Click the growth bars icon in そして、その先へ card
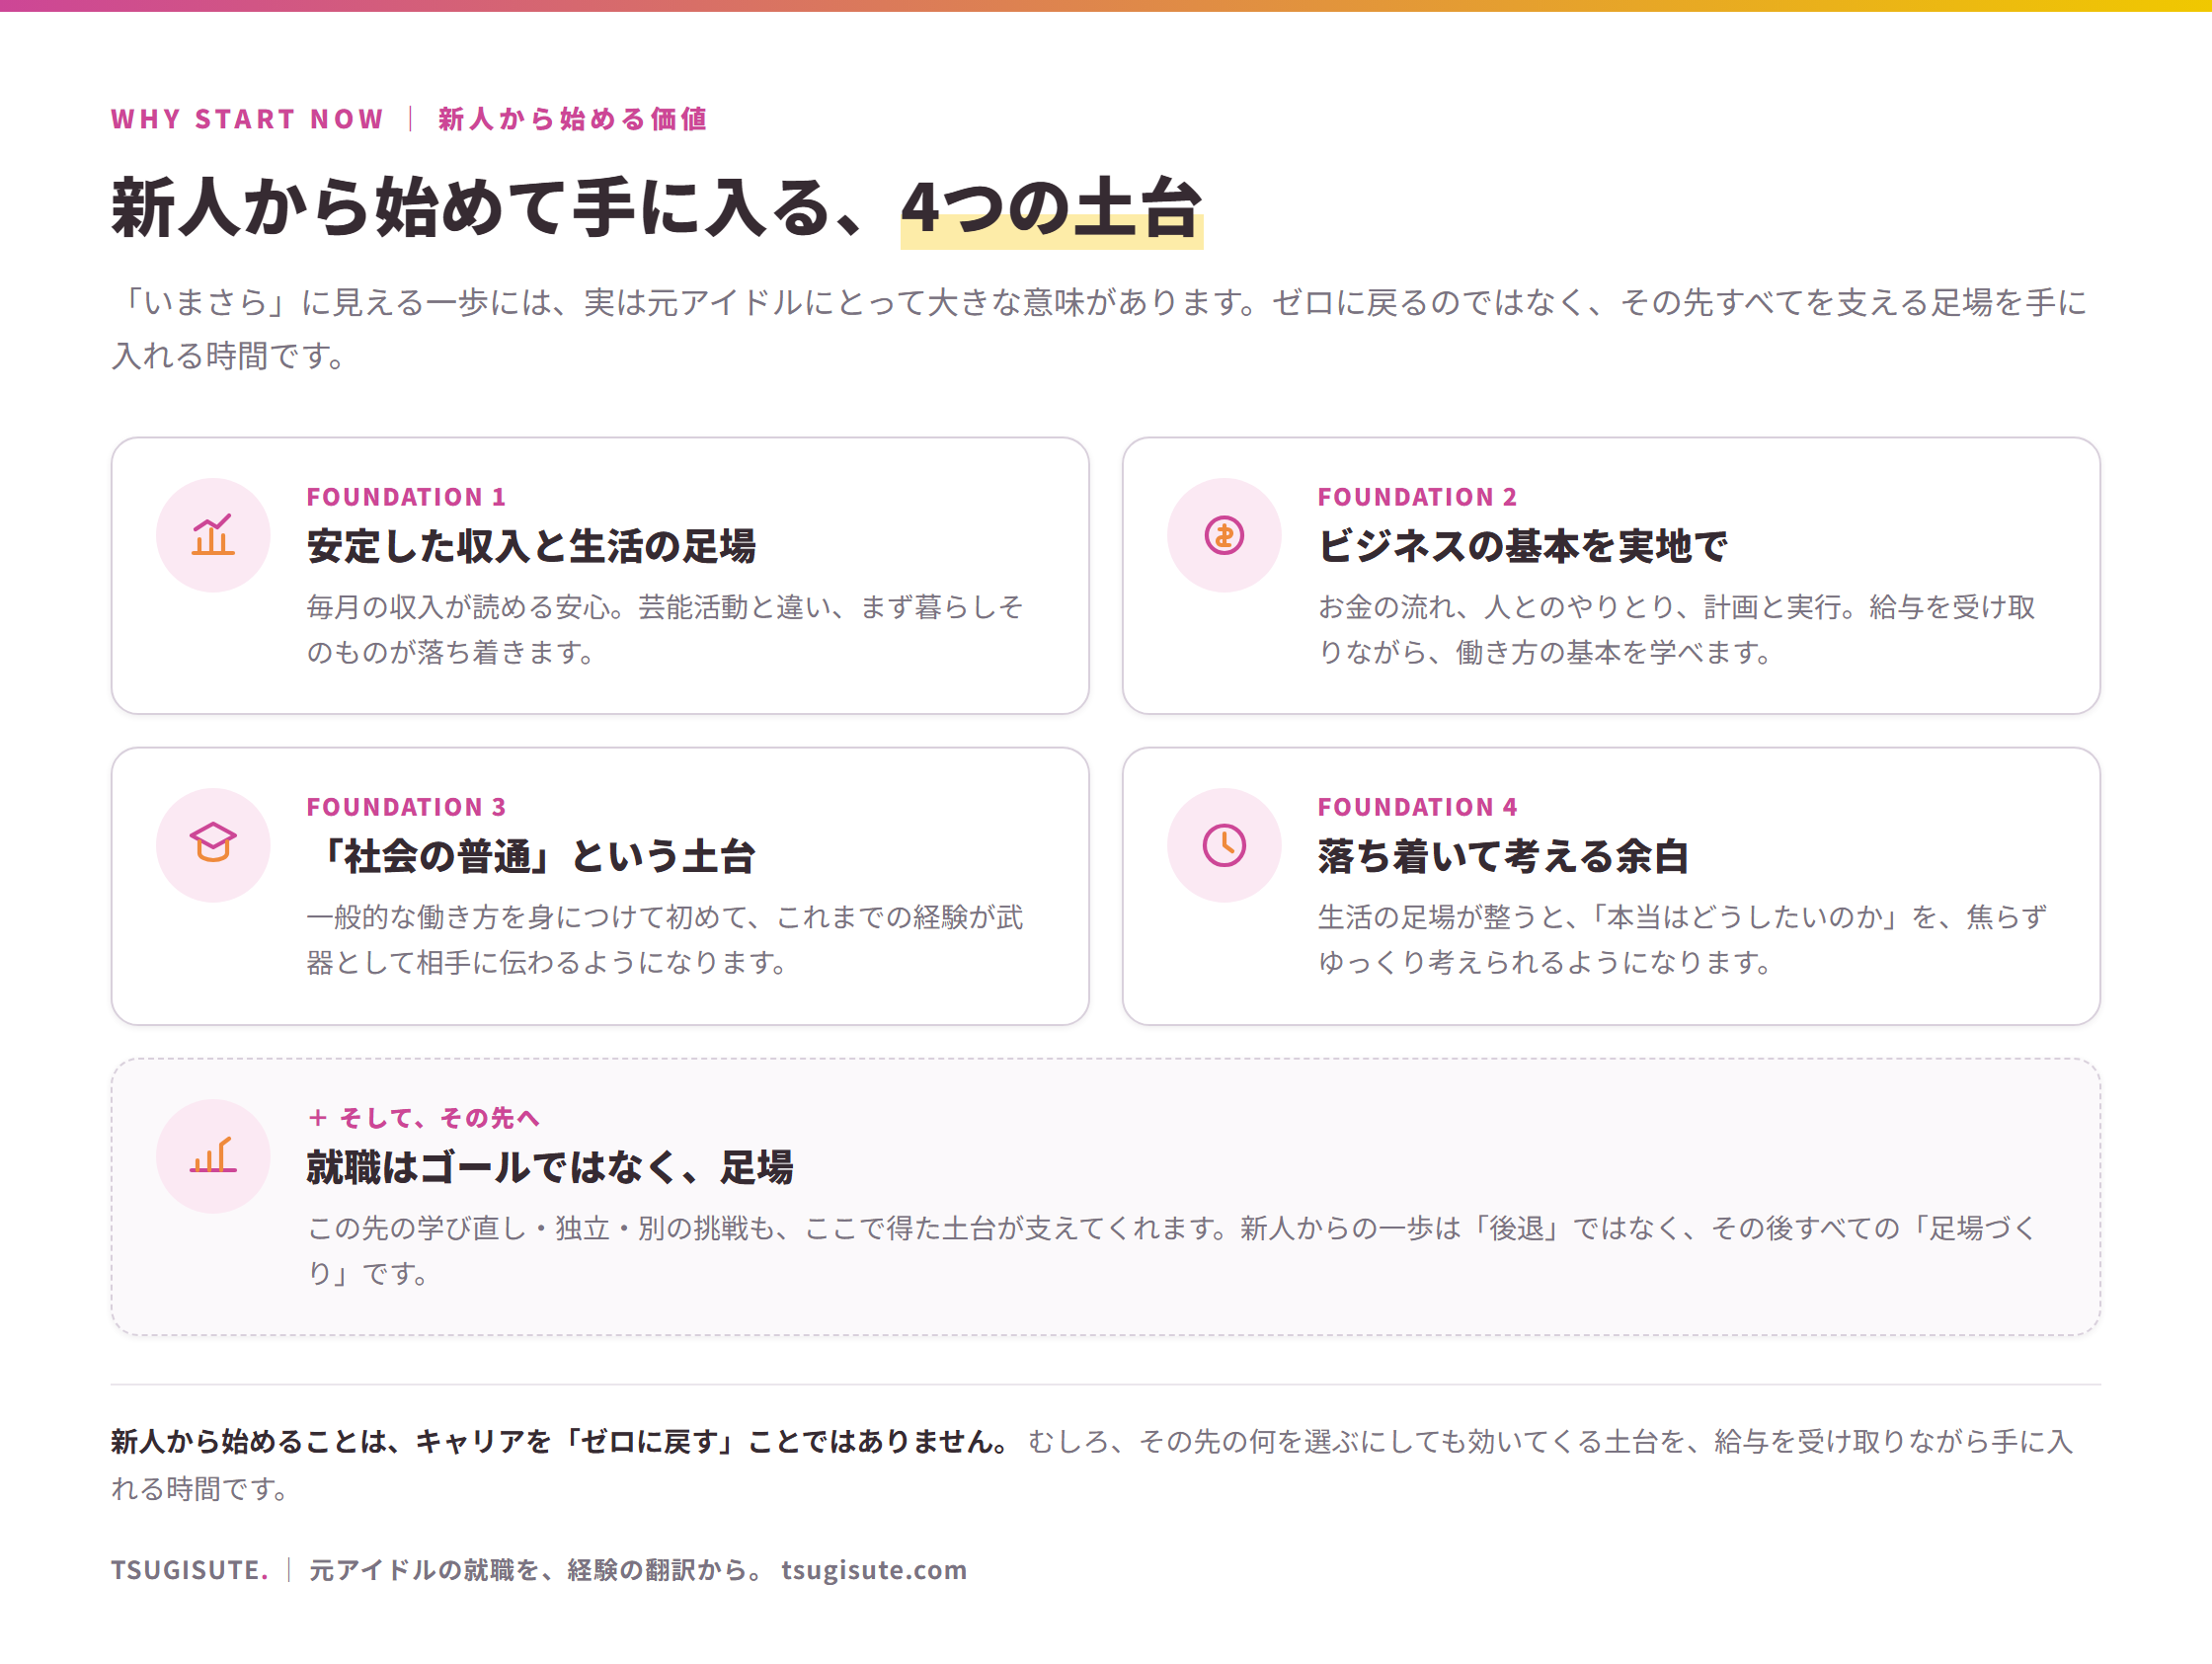 tap(213, 1156)
